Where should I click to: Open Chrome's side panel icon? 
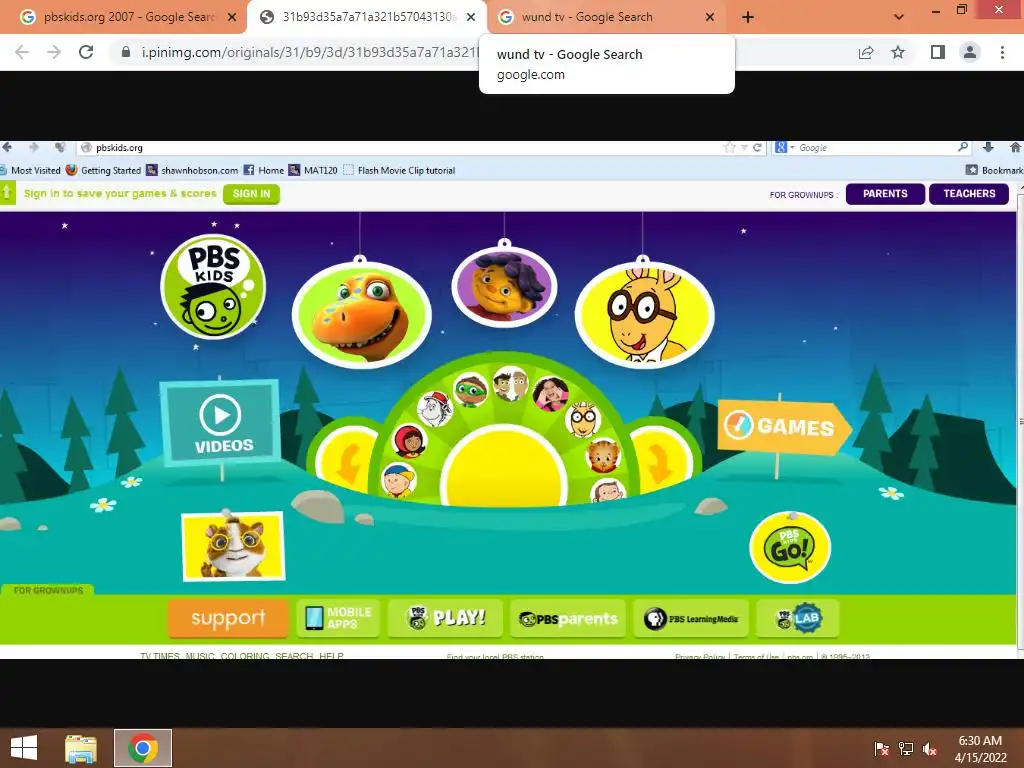coord(938,52)
